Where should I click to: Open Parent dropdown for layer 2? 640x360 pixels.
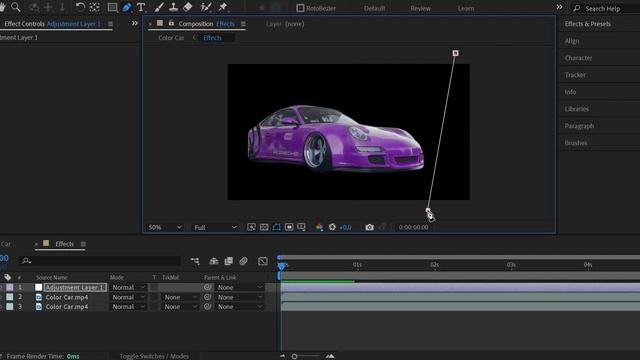click(240, 297)
